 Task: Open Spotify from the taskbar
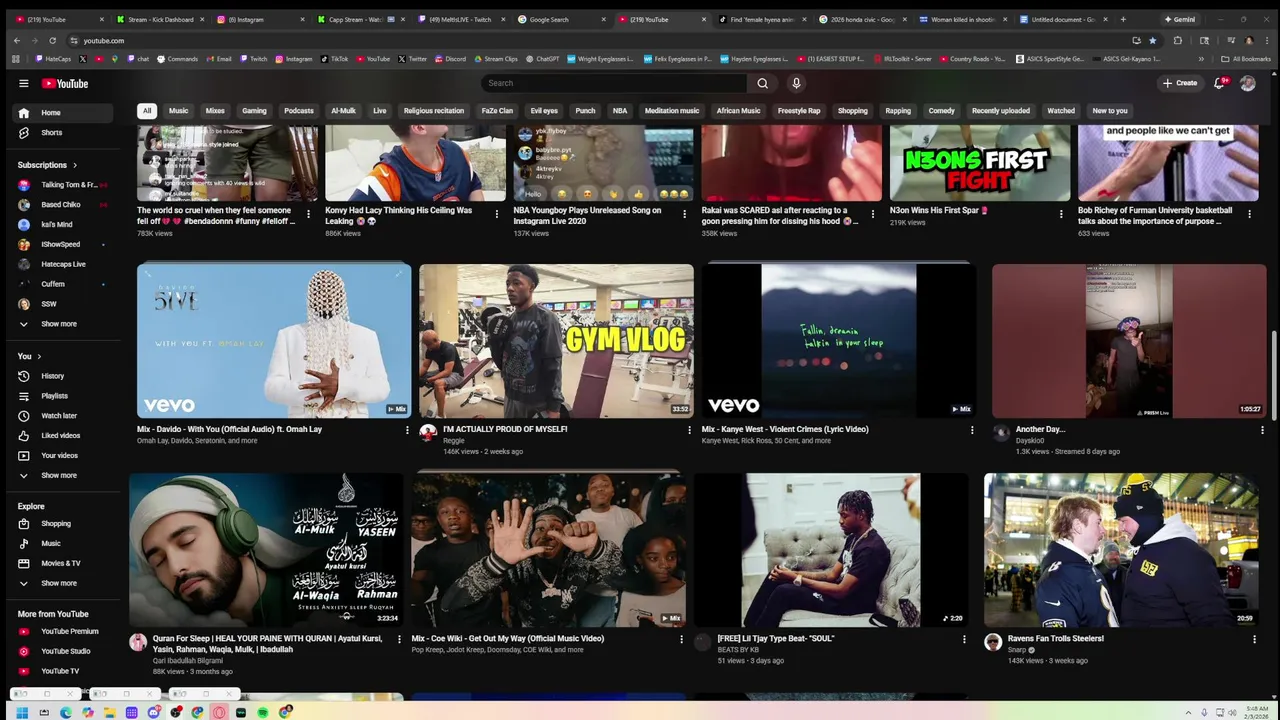click(263, 712)
